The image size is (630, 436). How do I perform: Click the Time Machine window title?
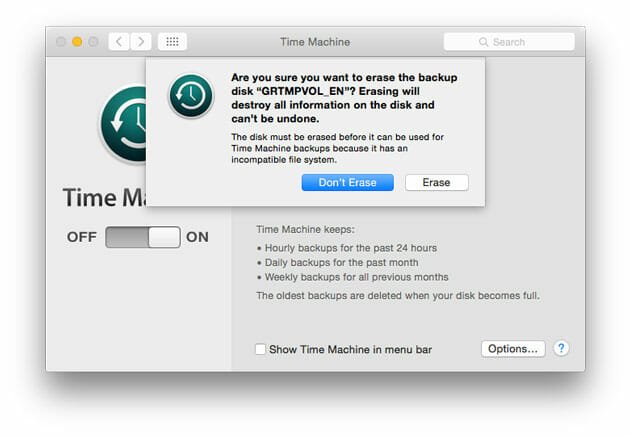pos(315,42)
